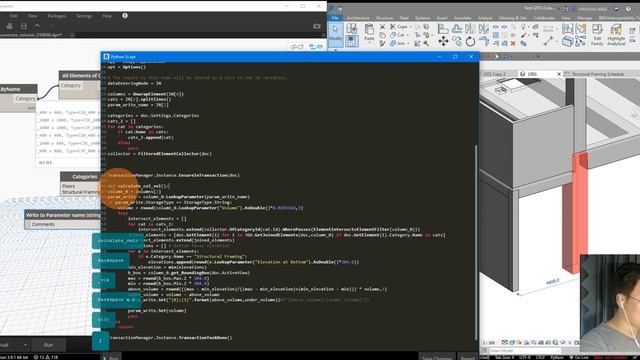640x360 pixels.
Task: Open the Structural Framing Schedule view tab
Action: pos(598,74)
